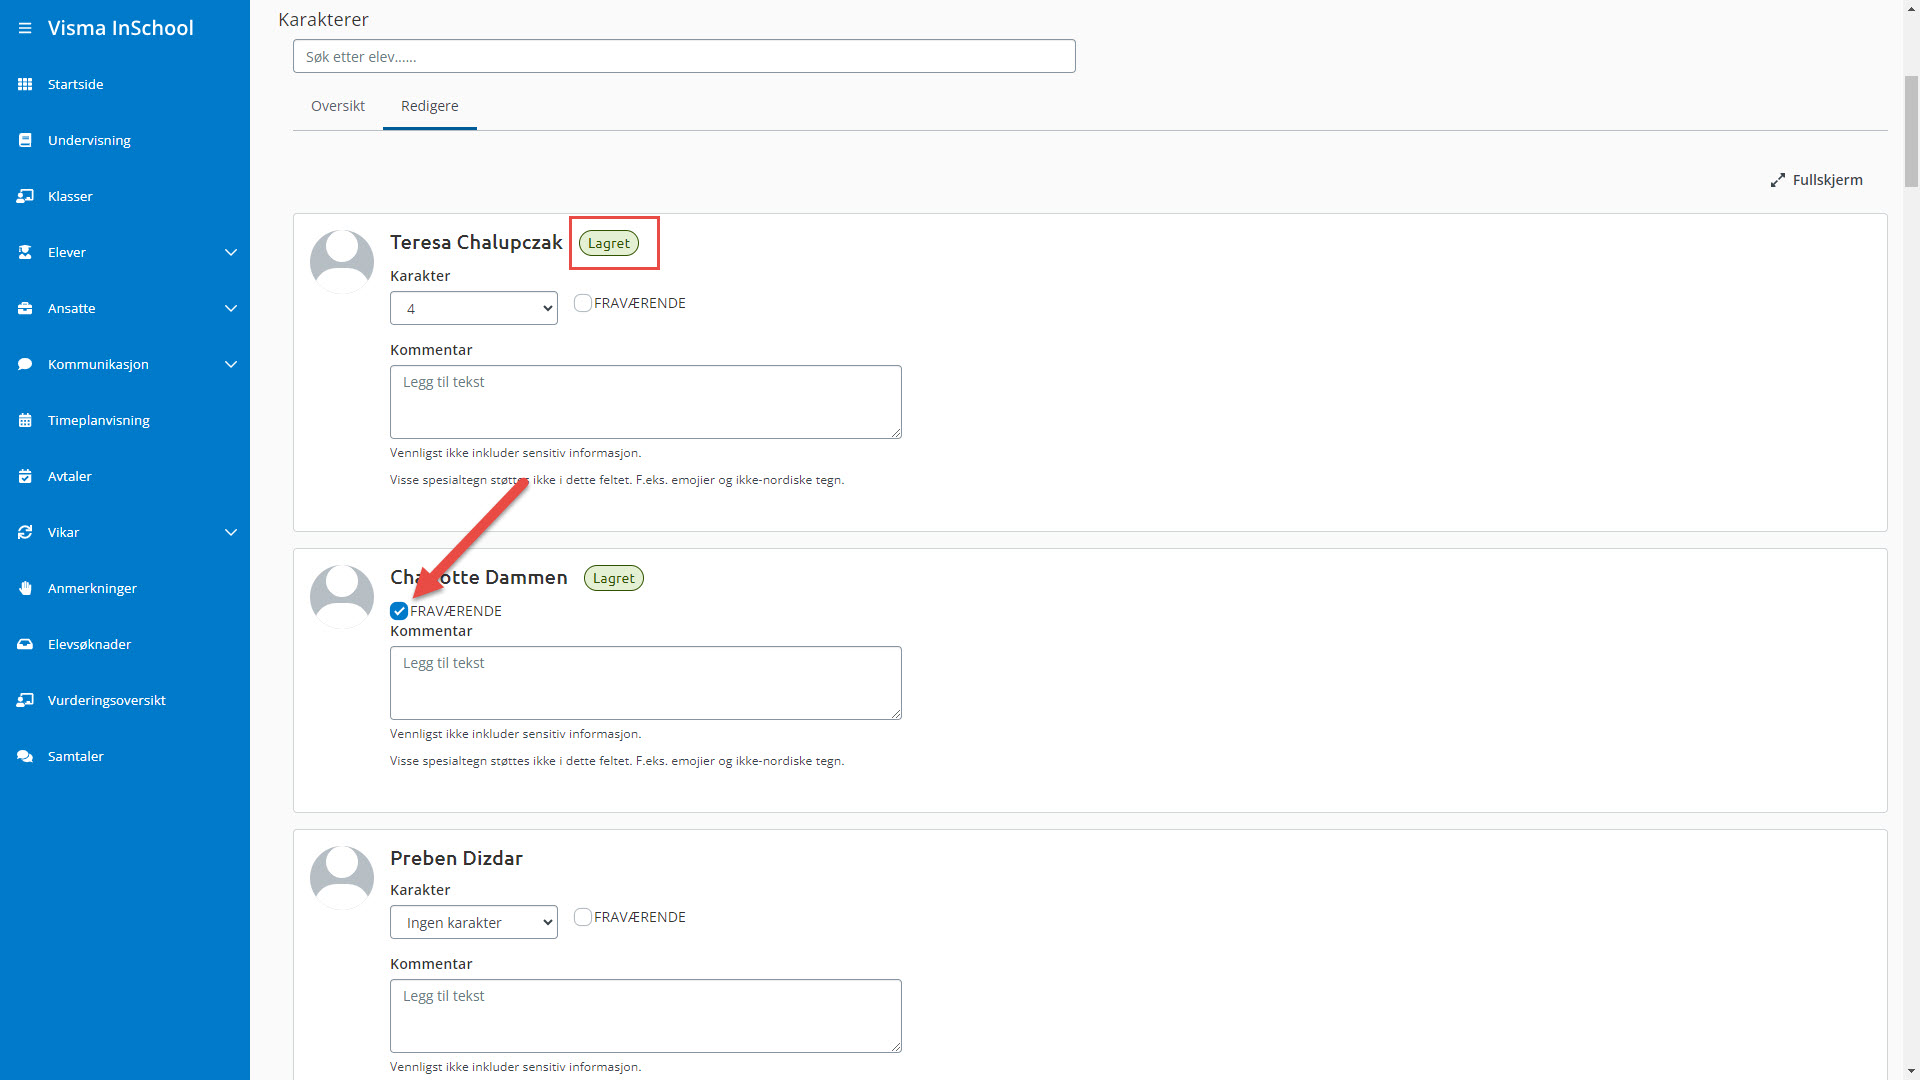Image resolution: width=1920 pixels, height=1080 pixels.
Task: Click the Elever sidebar icon
Action: [25, 252]
